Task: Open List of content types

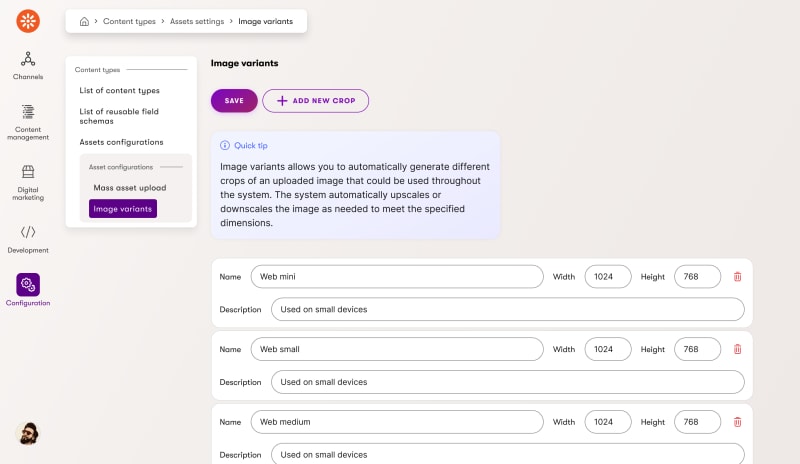Action: coord(119,90)
